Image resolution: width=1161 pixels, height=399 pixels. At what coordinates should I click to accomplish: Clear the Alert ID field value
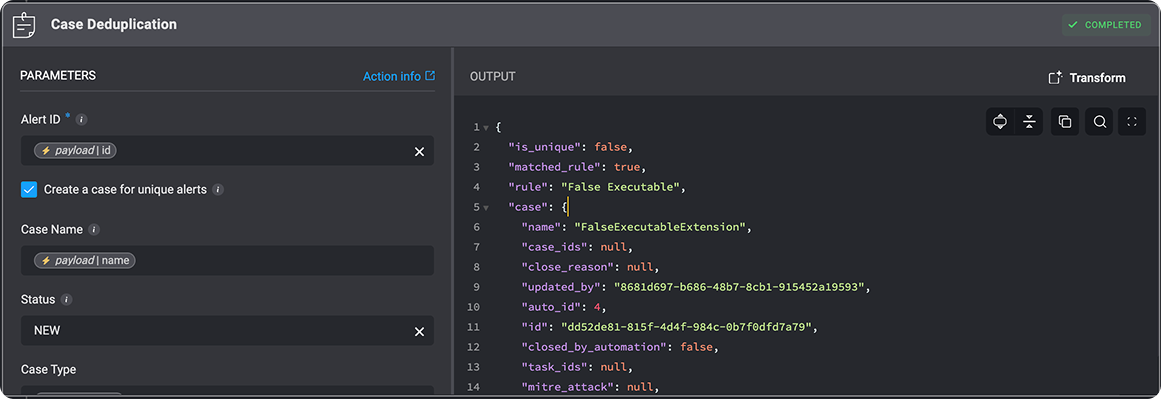click(419, 152)
